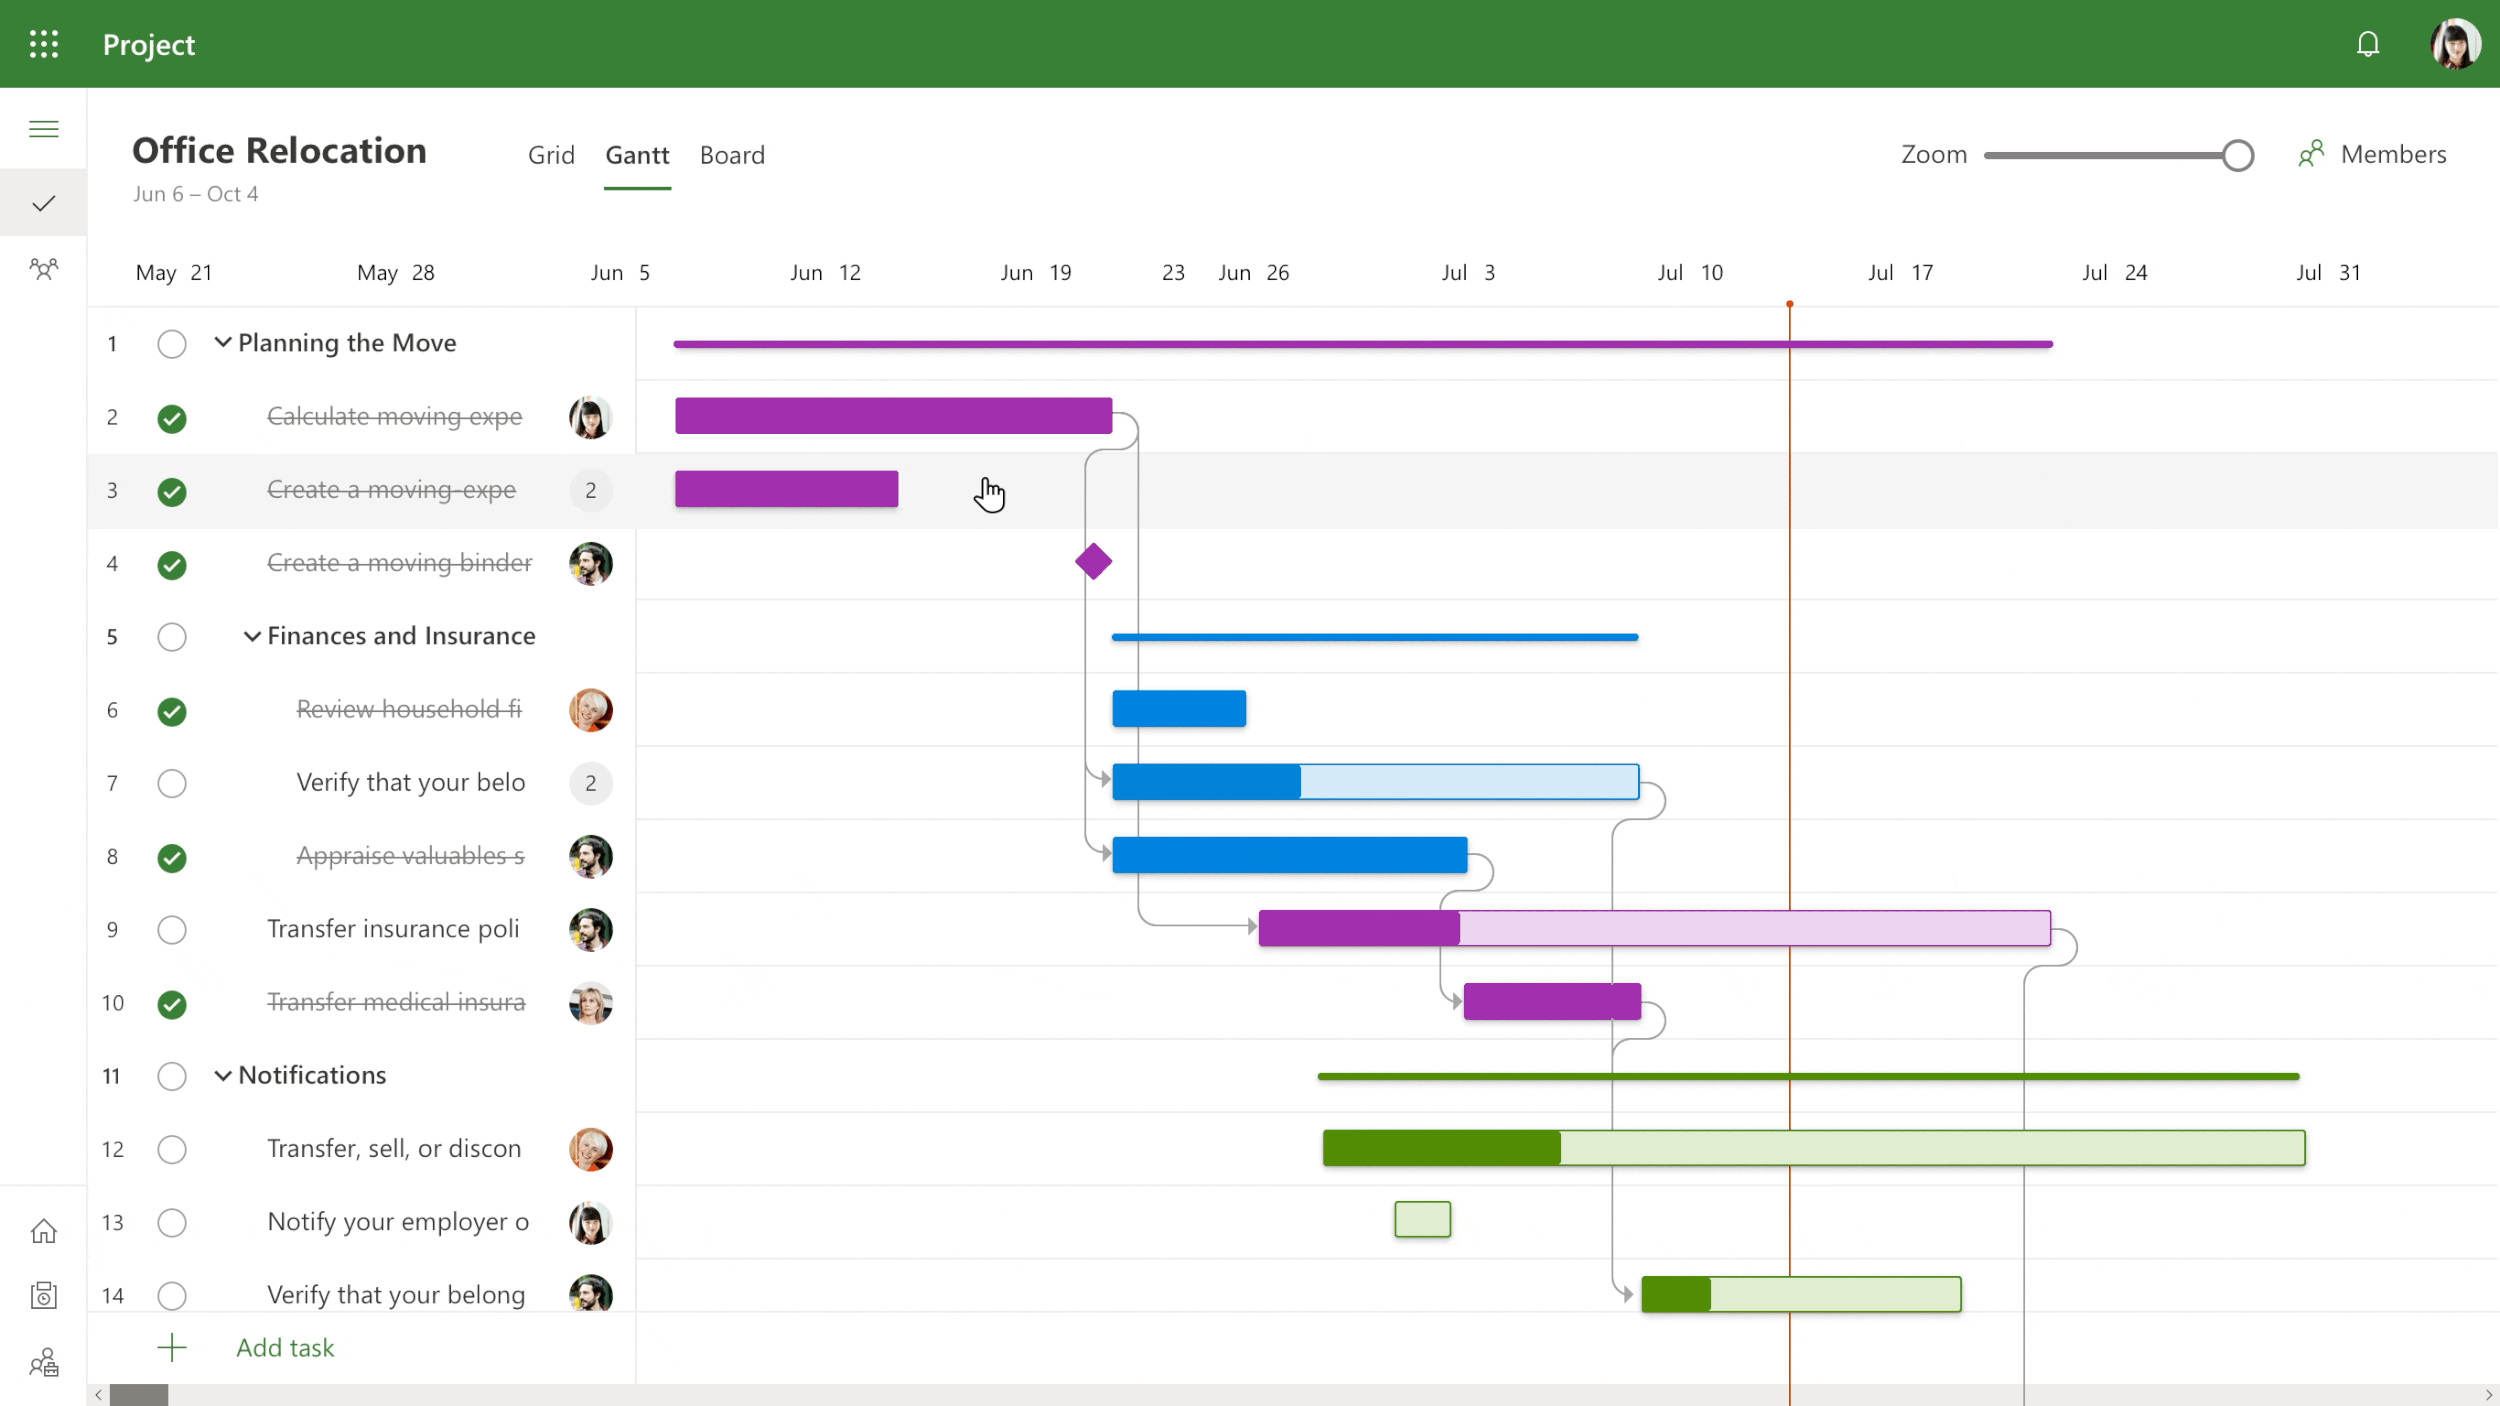Open the people group sidebar icon
This screenshot has height=1406, width=2500.
(x=43, y=269)
